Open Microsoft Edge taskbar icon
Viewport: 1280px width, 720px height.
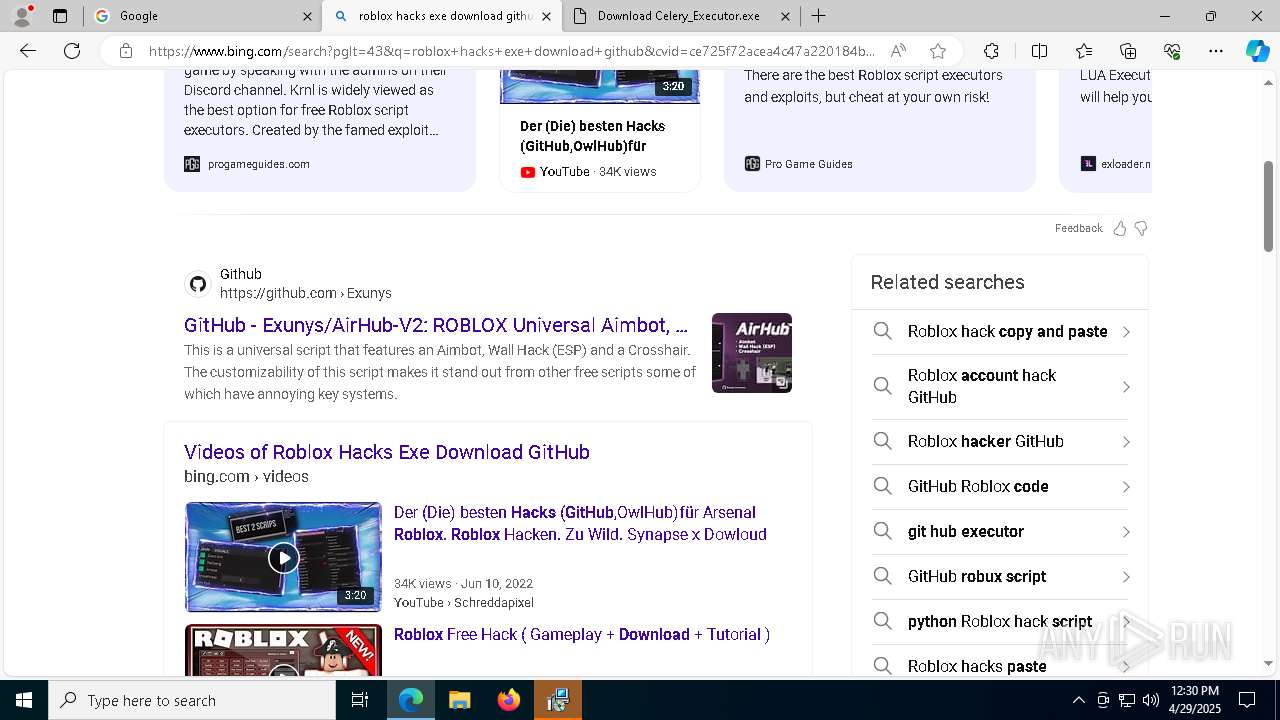click(411, 700)
